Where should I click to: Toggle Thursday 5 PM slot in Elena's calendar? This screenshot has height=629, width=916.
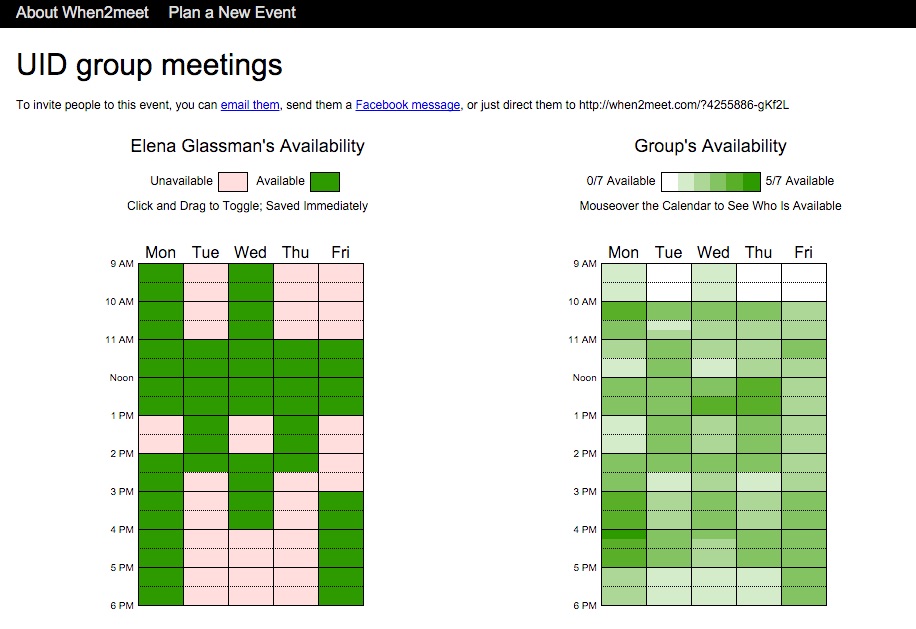tap(296, 577)
